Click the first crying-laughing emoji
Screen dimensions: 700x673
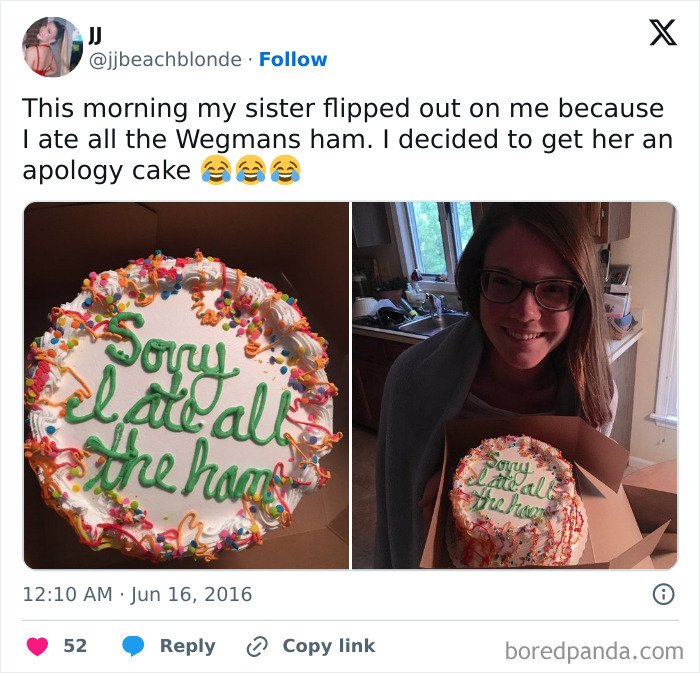(x=216, y=170)
